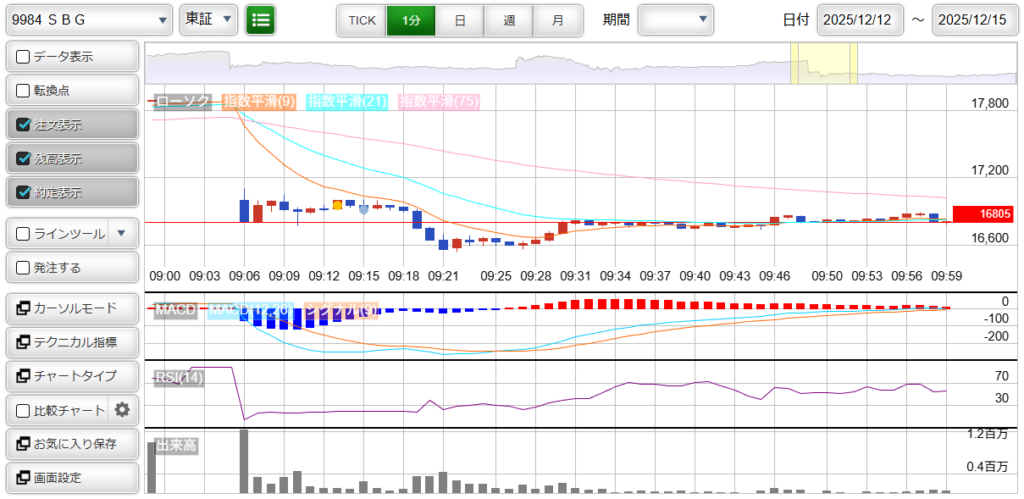The height and width of the screenshot is (499, 1024).
Task: Expand the 期間 period dropdown
Action: (676, 19)
